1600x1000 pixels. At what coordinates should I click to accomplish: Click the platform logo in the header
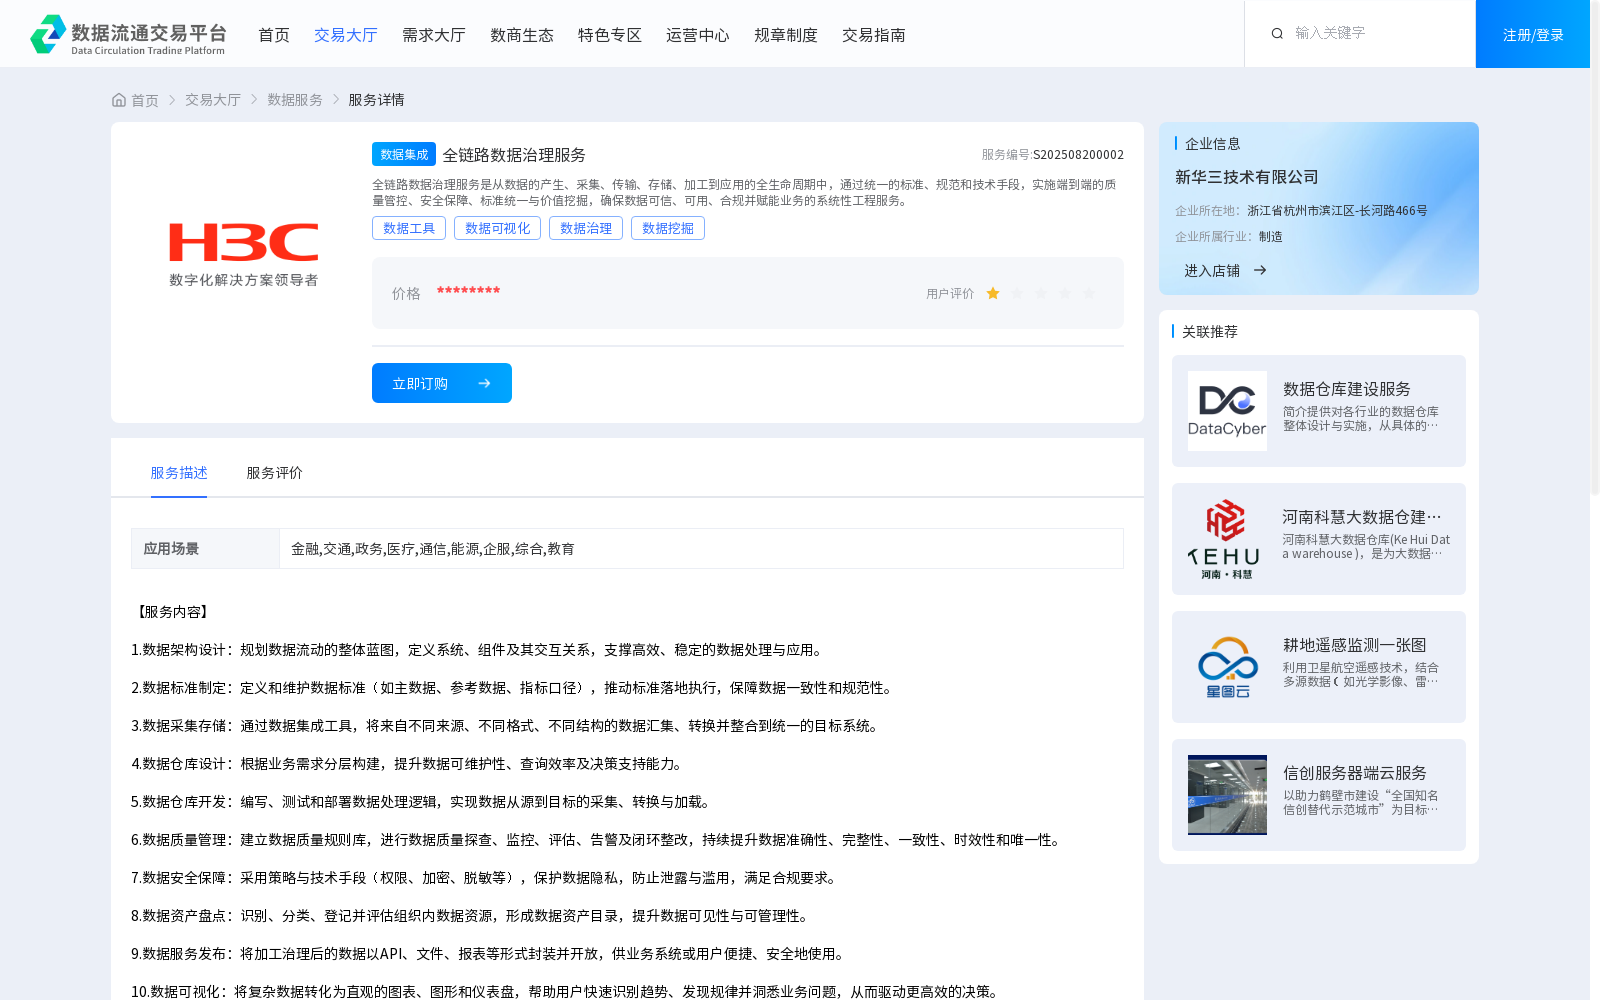point(128,35)
